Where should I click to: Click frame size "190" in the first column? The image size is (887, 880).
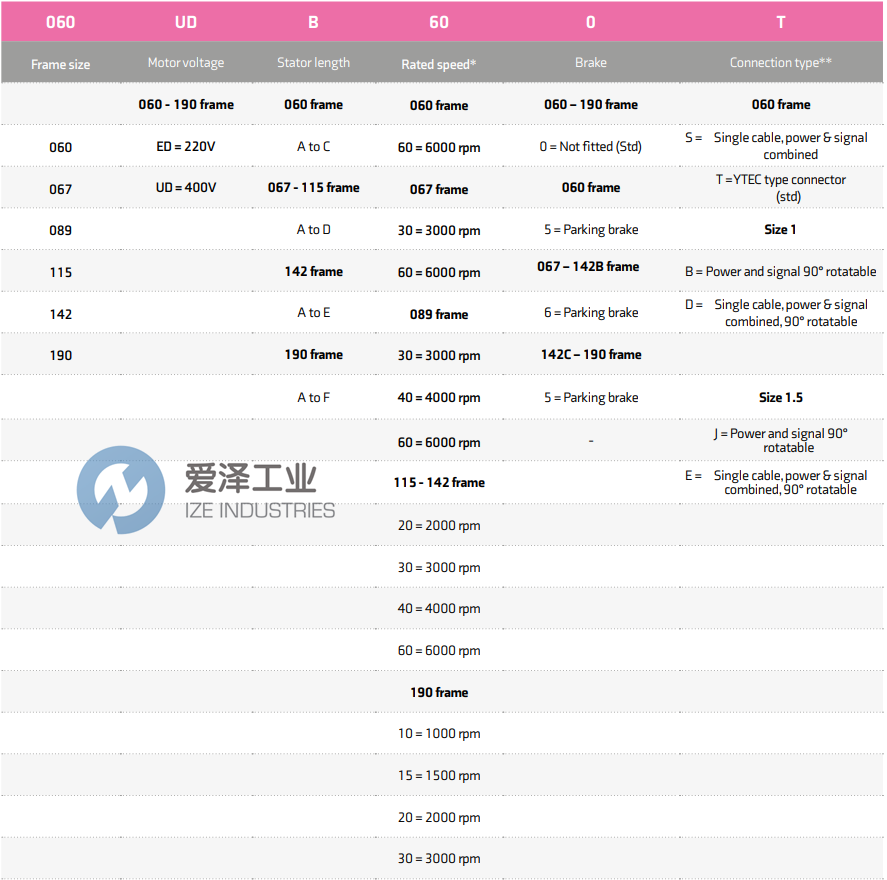click(60, 354)
